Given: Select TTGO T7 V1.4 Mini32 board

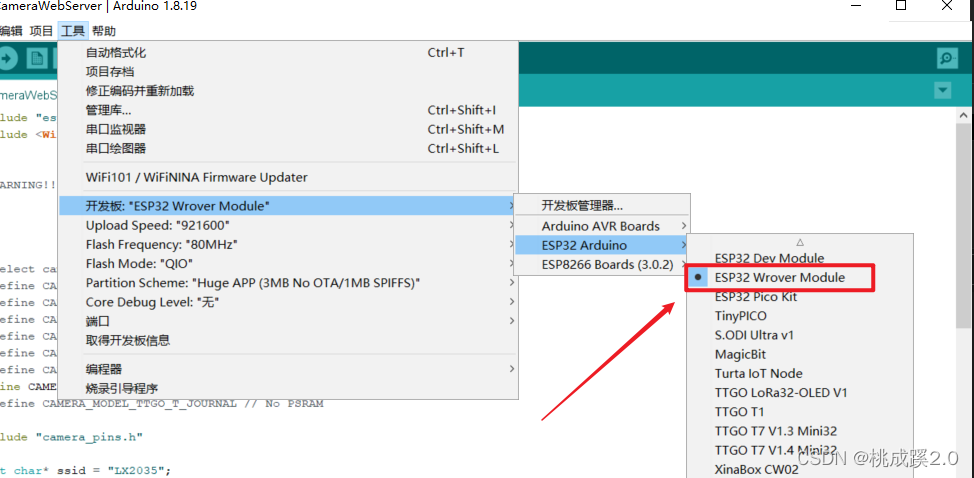Looking at the screenshot, I should coord(800,450).
